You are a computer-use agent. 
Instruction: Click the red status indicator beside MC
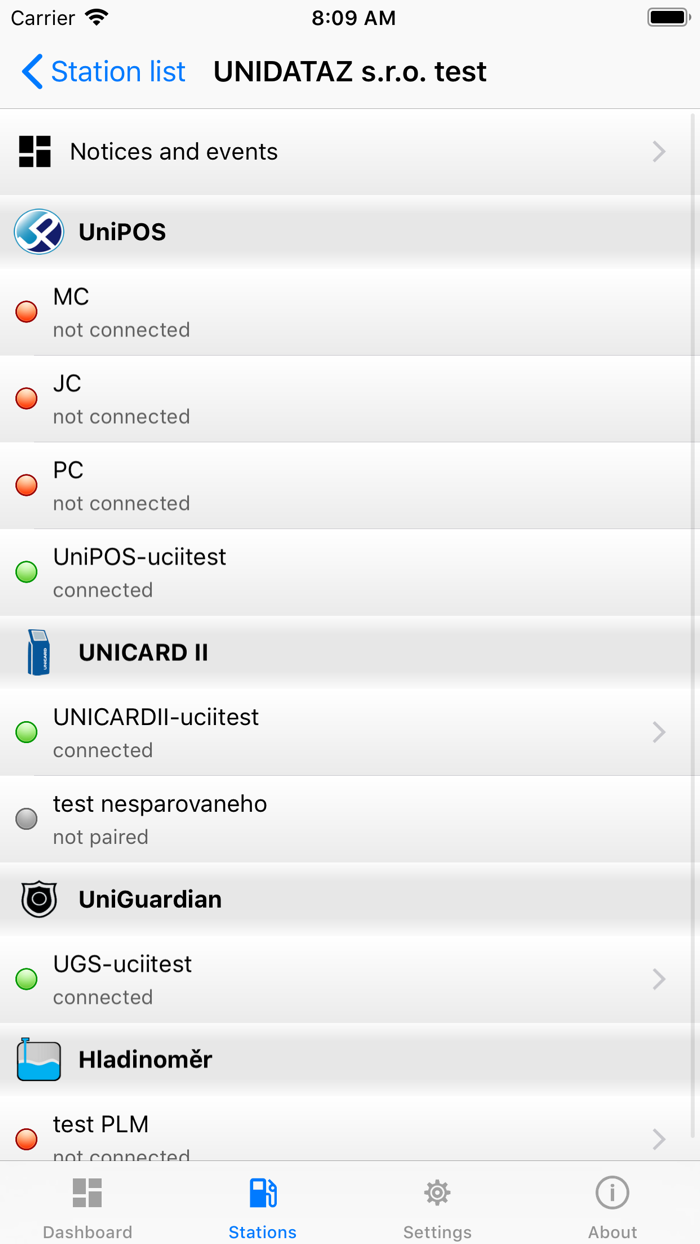point(25,312)
